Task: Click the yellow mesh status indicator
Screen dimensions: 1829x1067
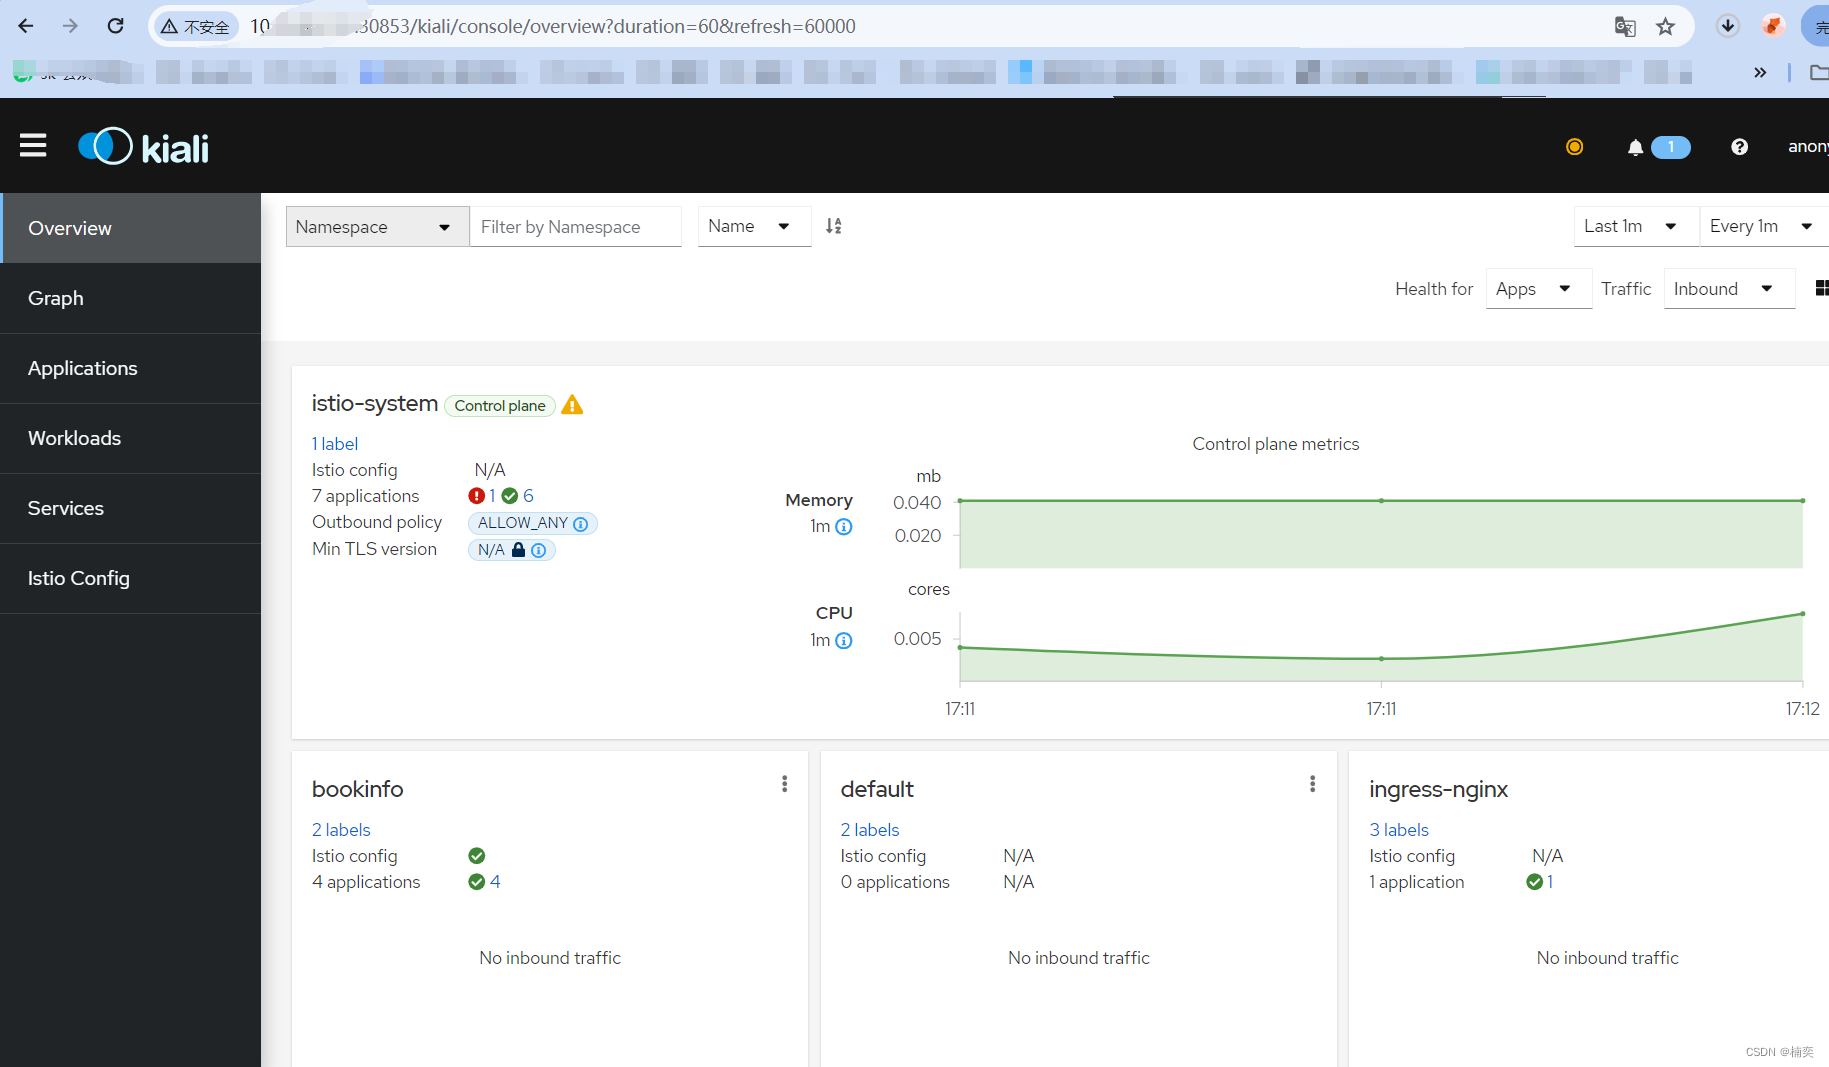Action: tap(1574, 147)
